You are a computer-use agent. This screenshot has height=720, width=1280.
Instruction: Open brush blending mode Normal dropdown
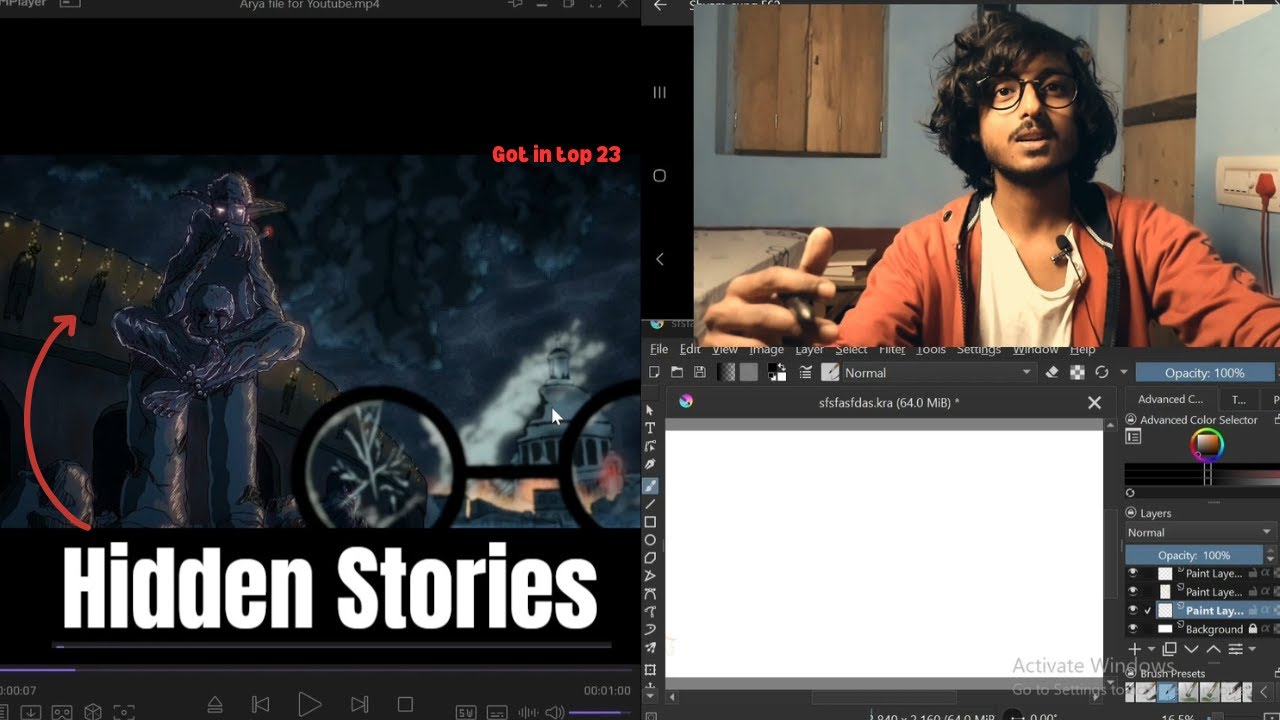click(x=938, y=372)
